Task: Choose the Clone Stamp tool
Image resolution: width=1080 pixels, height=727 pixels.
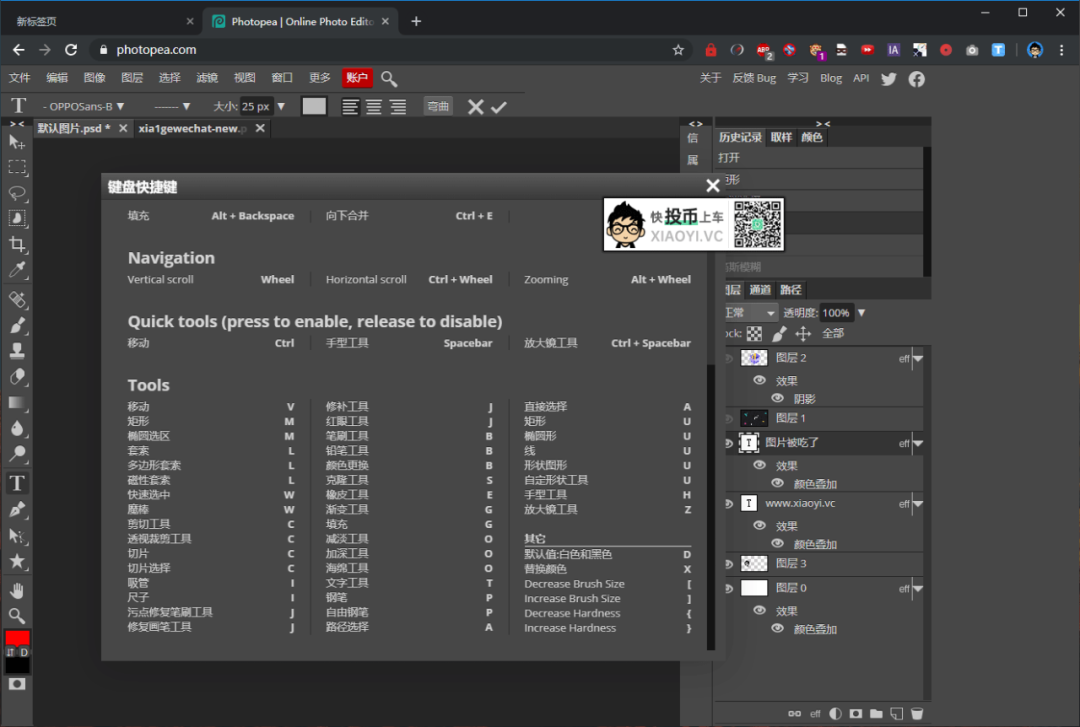Action: (x=15, y=351)
